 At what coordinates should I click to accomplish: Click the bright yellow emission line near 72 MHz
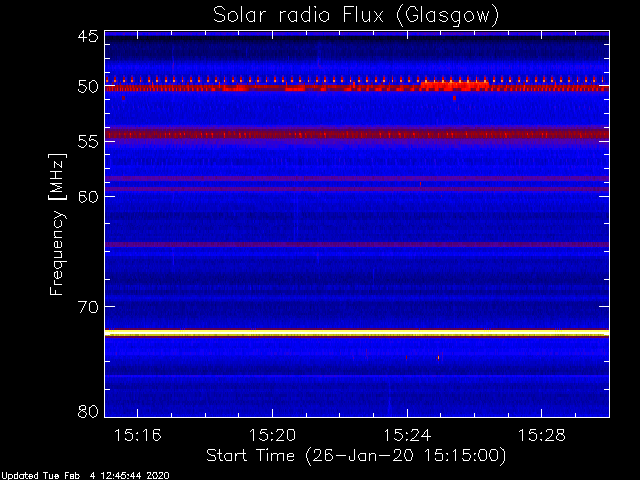357,333
